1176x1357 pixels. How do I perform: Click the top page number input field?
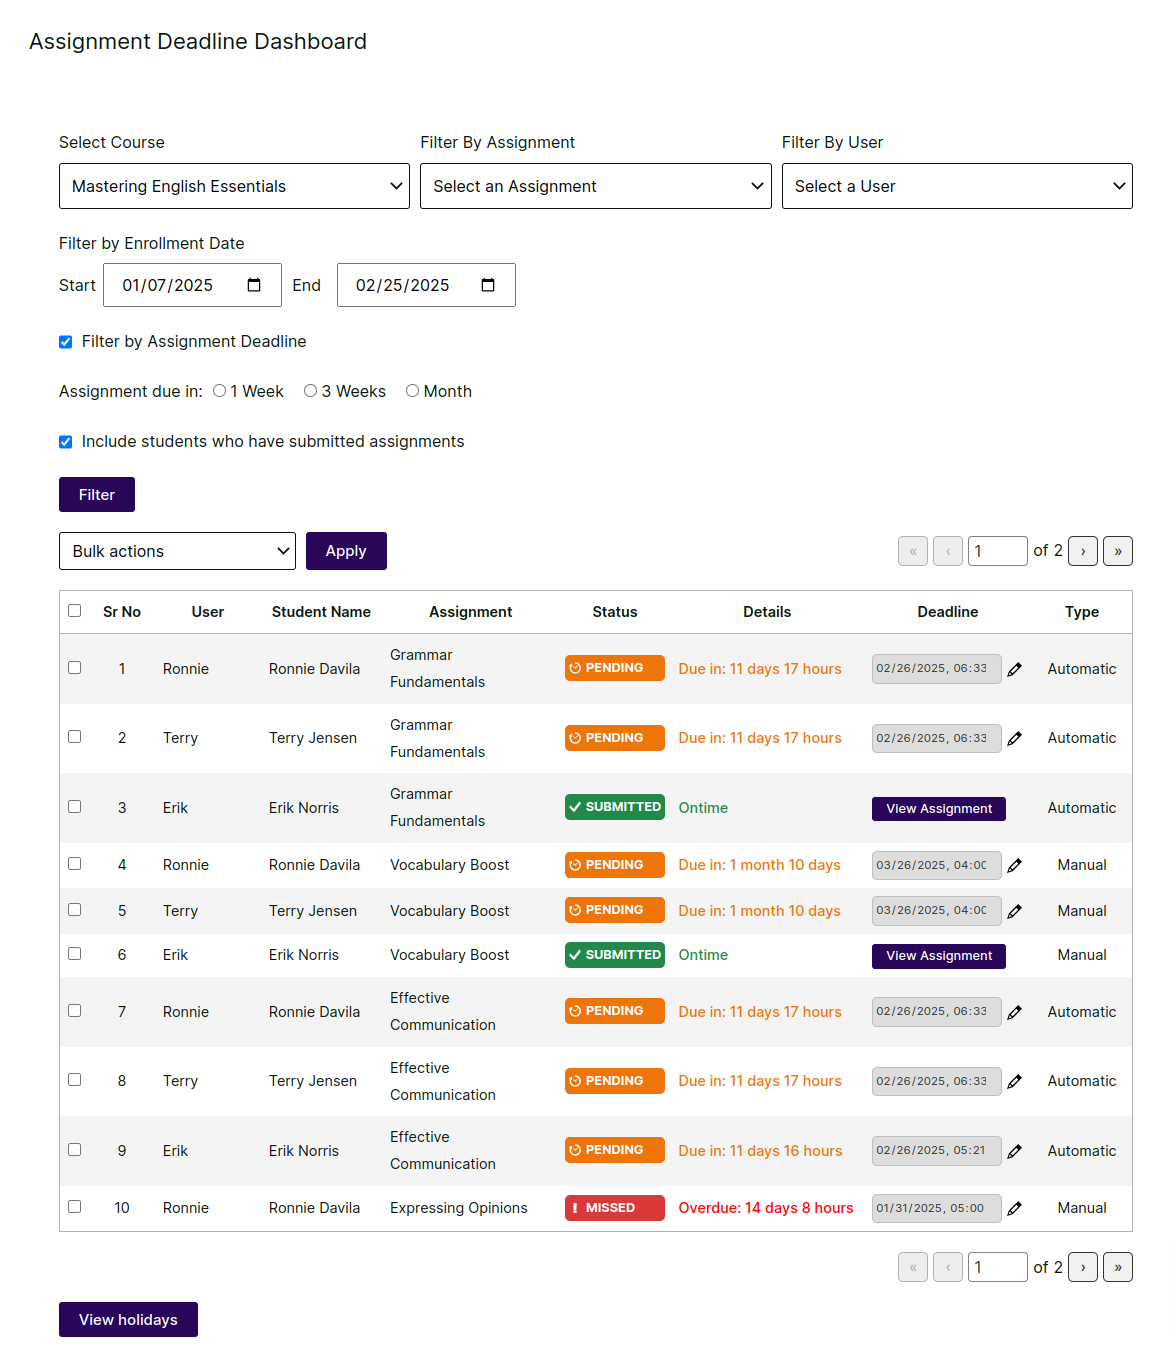click(x=996, y=551)
